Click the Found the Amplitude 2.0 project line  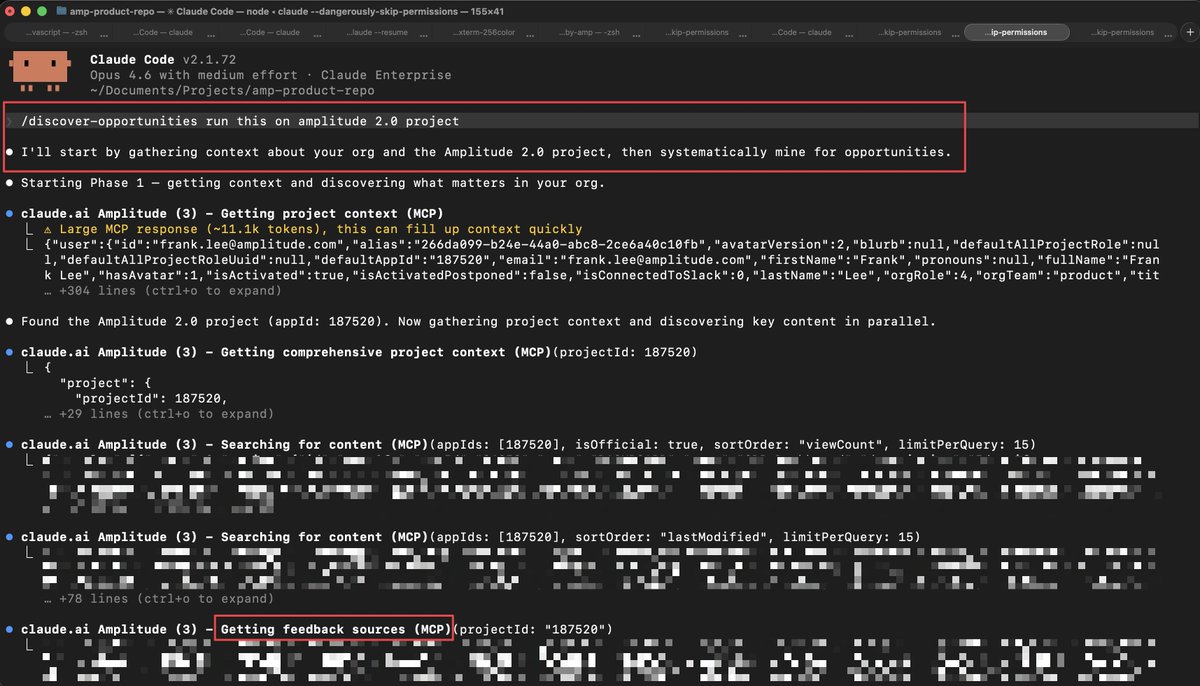[x=478, y=322]
